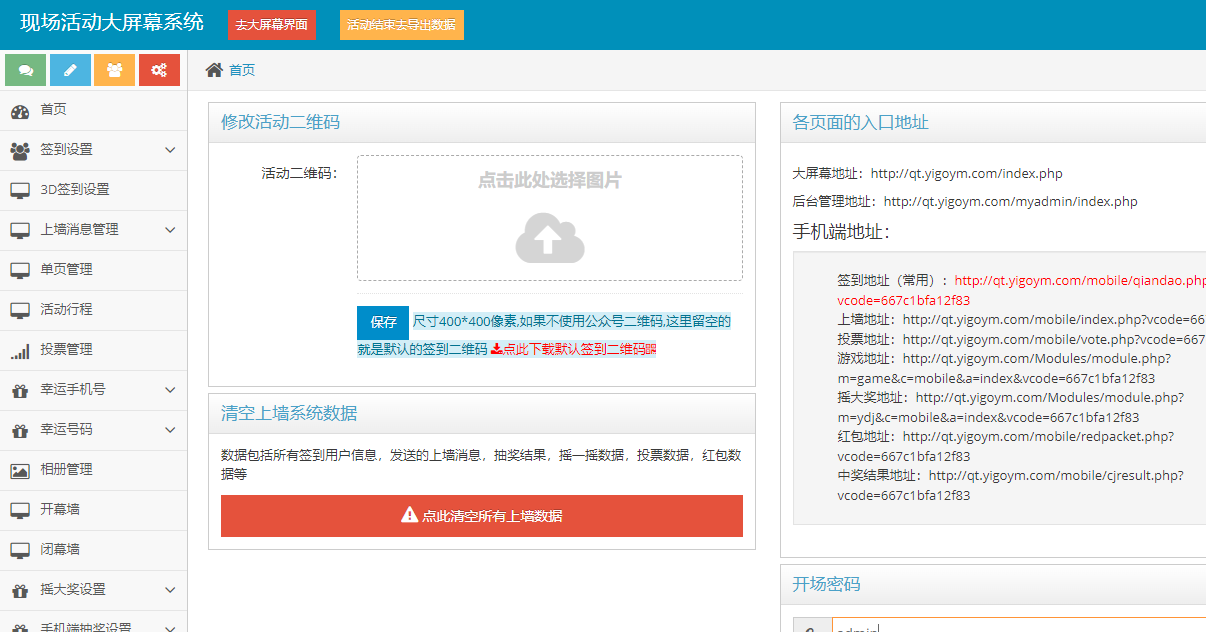Screen dimensions: 1206x632
Task: Open the 3D签到设置 menu item
Action: pyautogui.click(x=75, y=190)
